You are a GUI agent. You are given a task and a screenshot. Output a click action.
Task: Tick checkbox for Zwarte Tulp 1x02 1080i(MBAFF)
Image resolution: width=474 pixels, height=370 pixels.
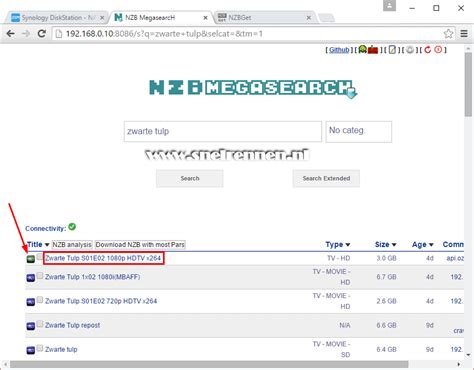click(x=40, y=276)
